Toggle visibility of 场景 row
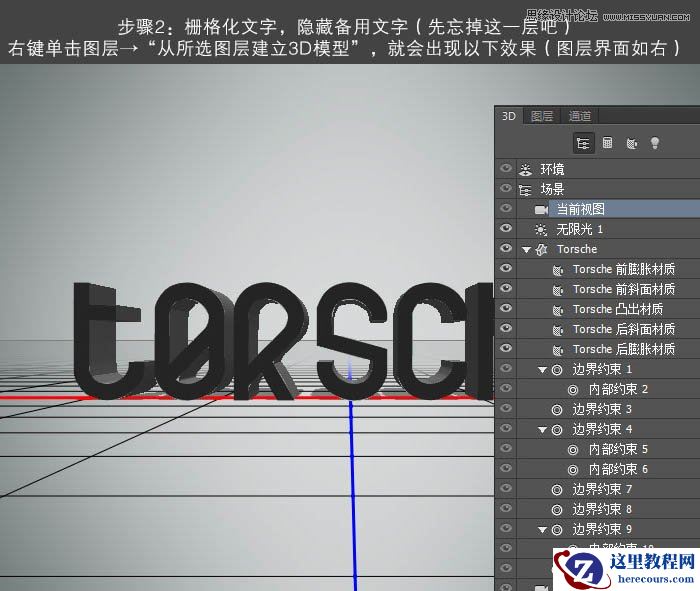Viewport: 700px width, 591px height. (506, 188)
